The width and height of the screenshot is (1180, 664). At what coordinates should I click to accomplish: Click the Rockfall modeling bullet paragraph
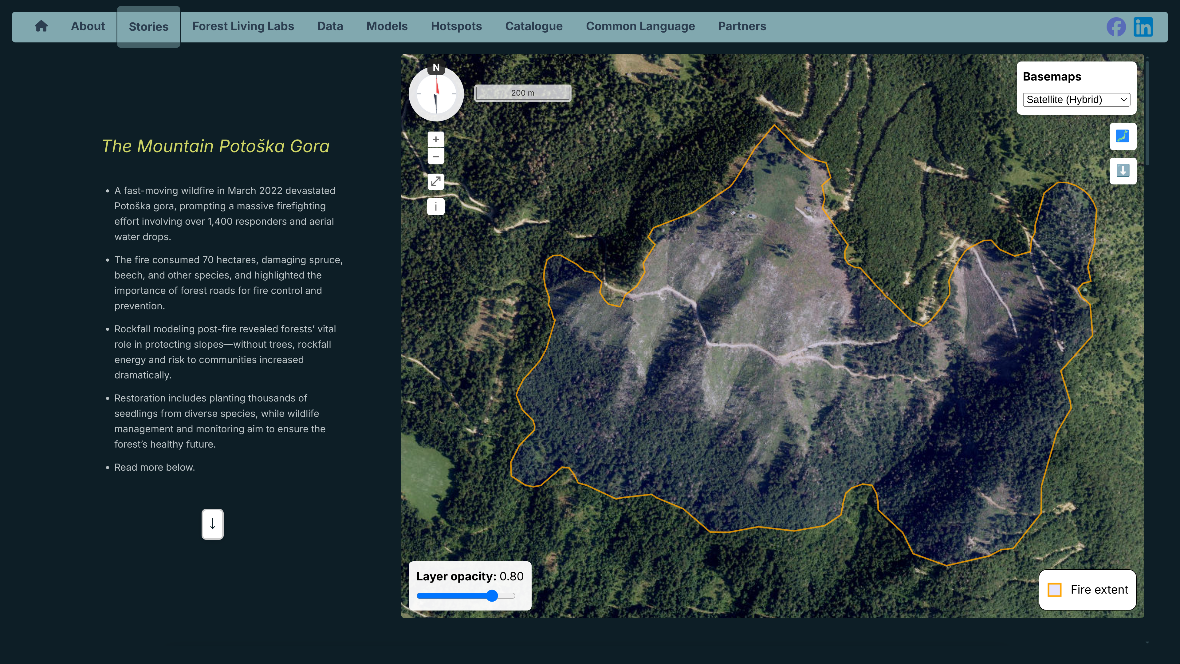(x=225, y=352)
